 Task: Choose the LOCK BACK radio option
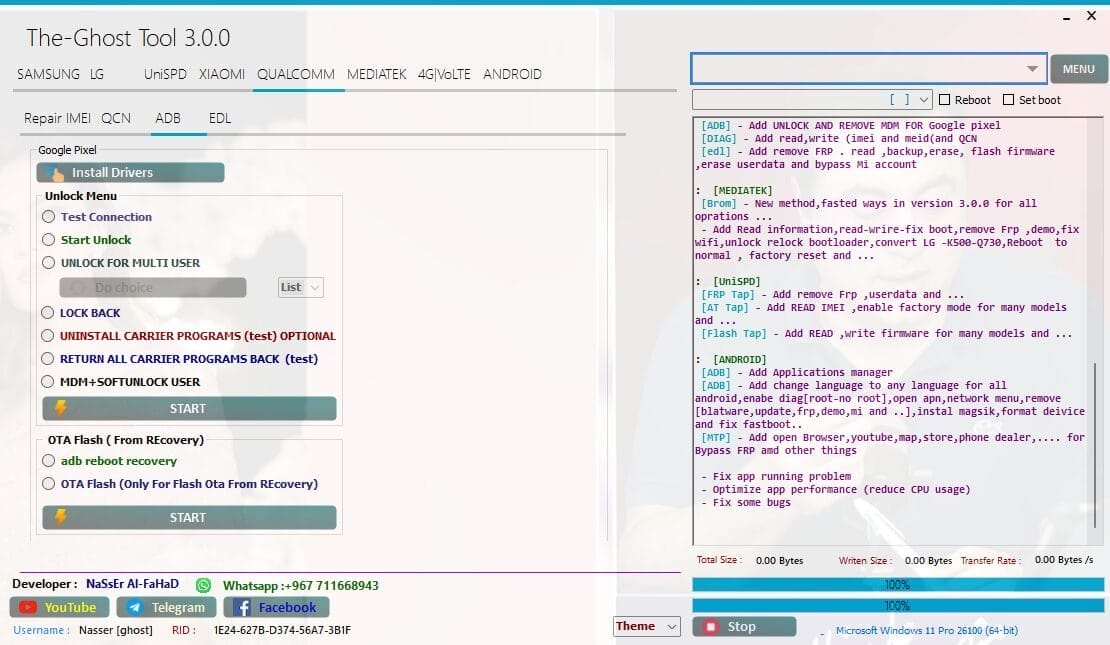point(49,313)
